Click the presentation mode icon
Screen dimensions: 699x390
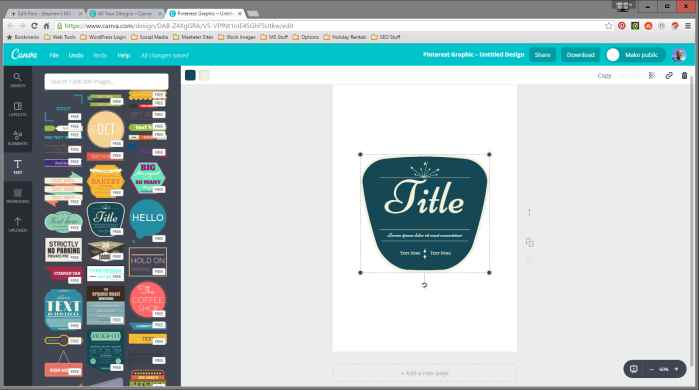(633, 369)
